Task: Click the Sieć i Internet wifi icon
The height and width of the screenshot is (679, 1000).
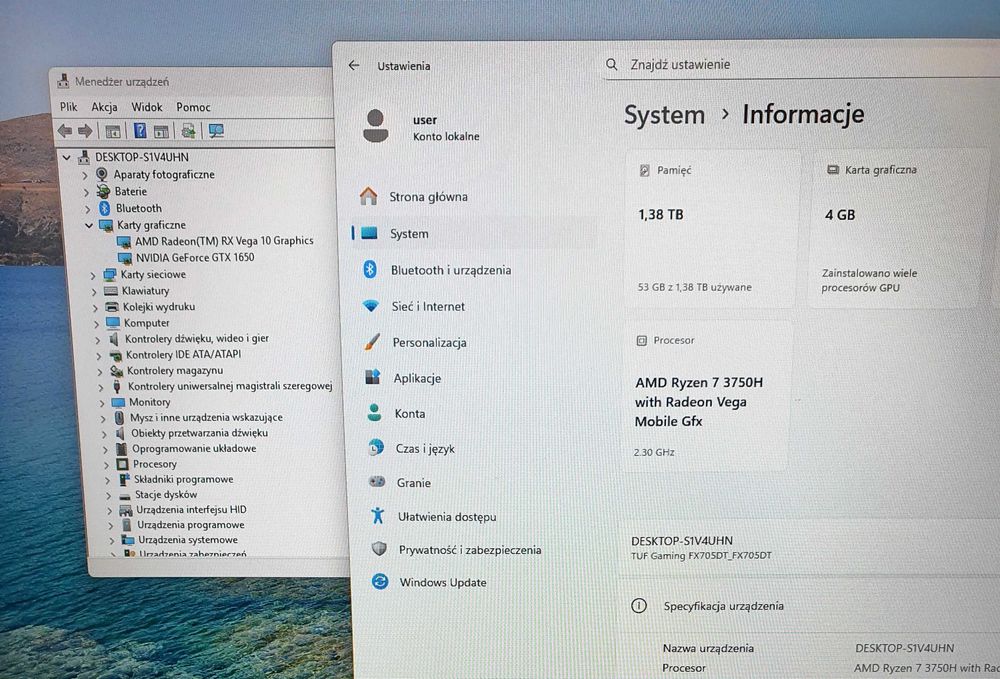Action: coord(371,306)
